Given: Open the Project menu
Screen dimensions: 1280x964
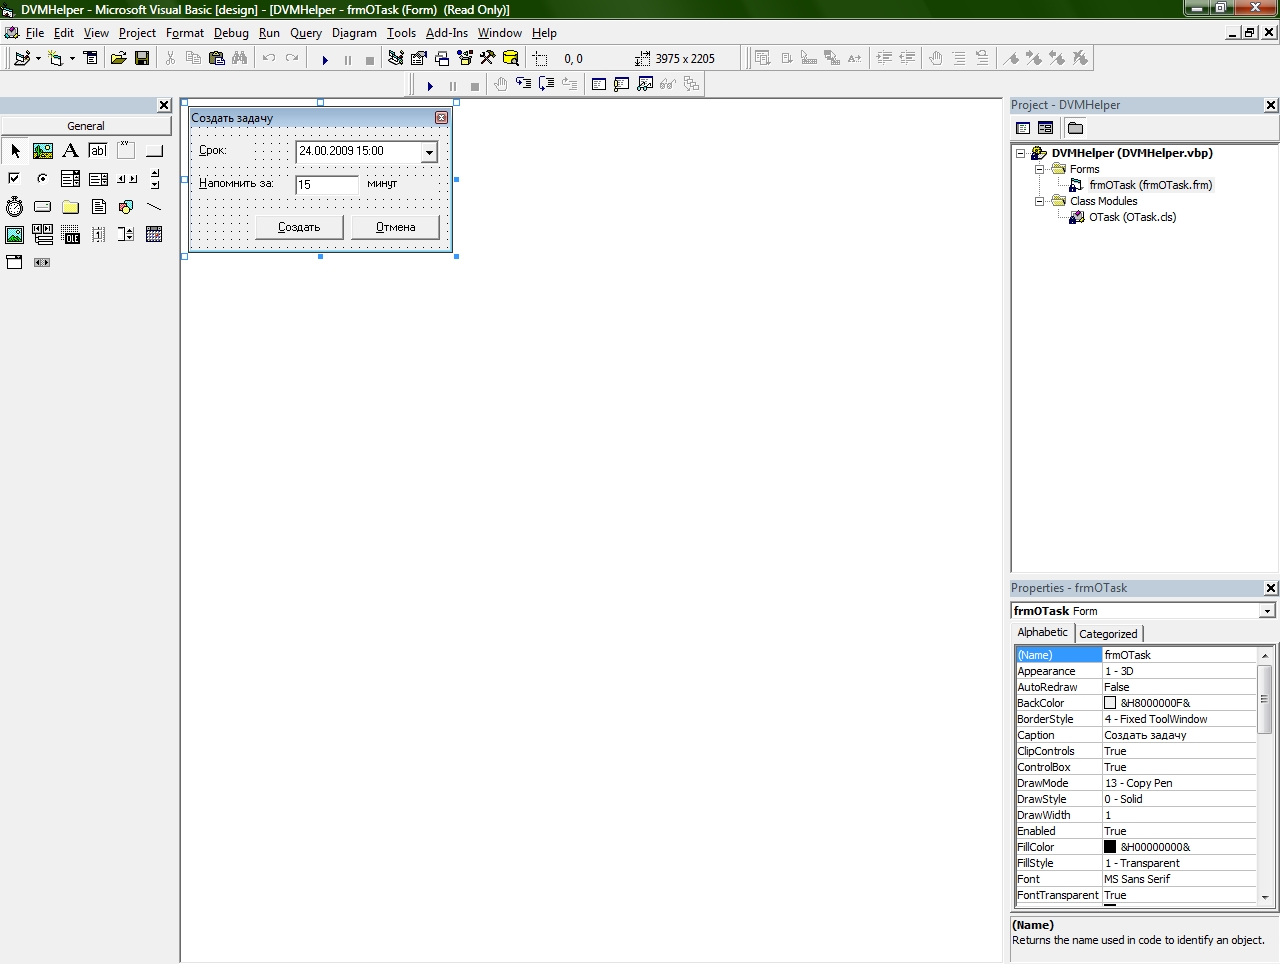Looking at the screenshot, I should pos(137,33).
